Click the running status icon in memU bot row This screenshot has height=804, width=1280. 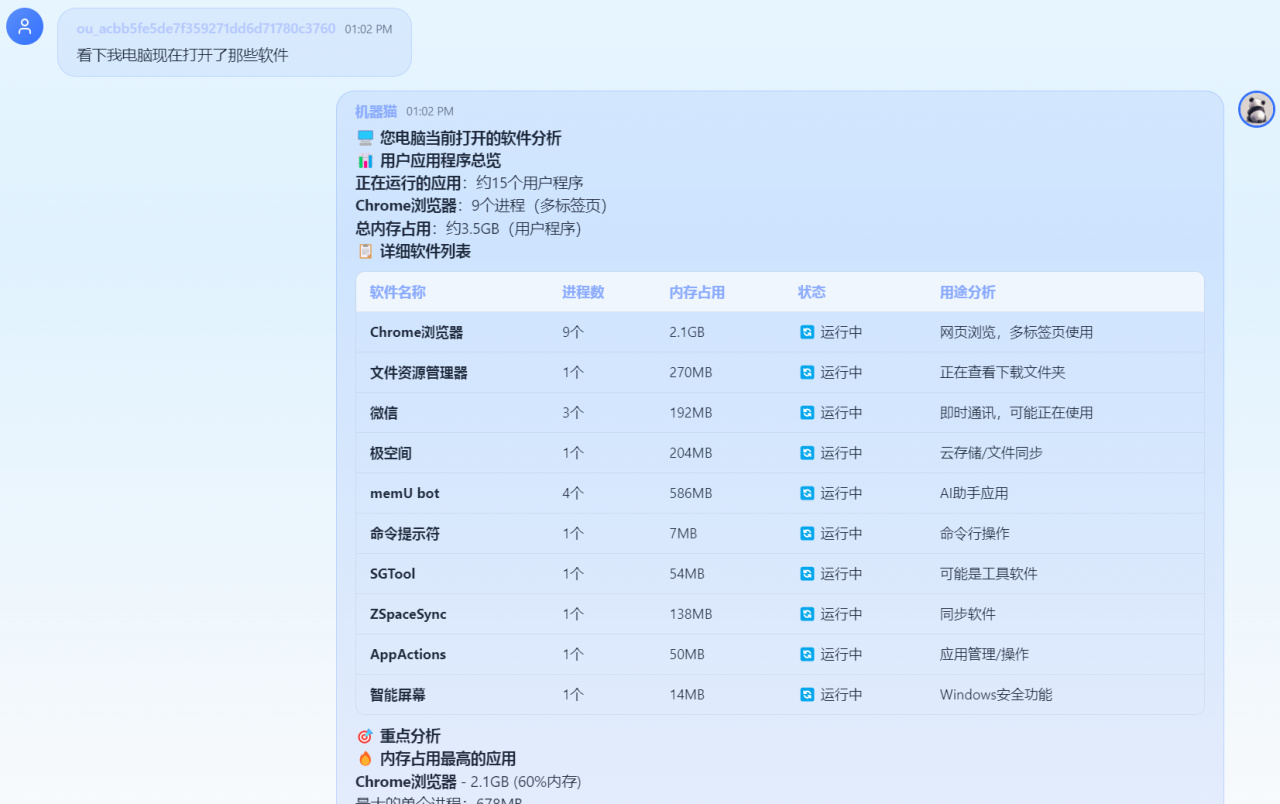coord(807,493)
